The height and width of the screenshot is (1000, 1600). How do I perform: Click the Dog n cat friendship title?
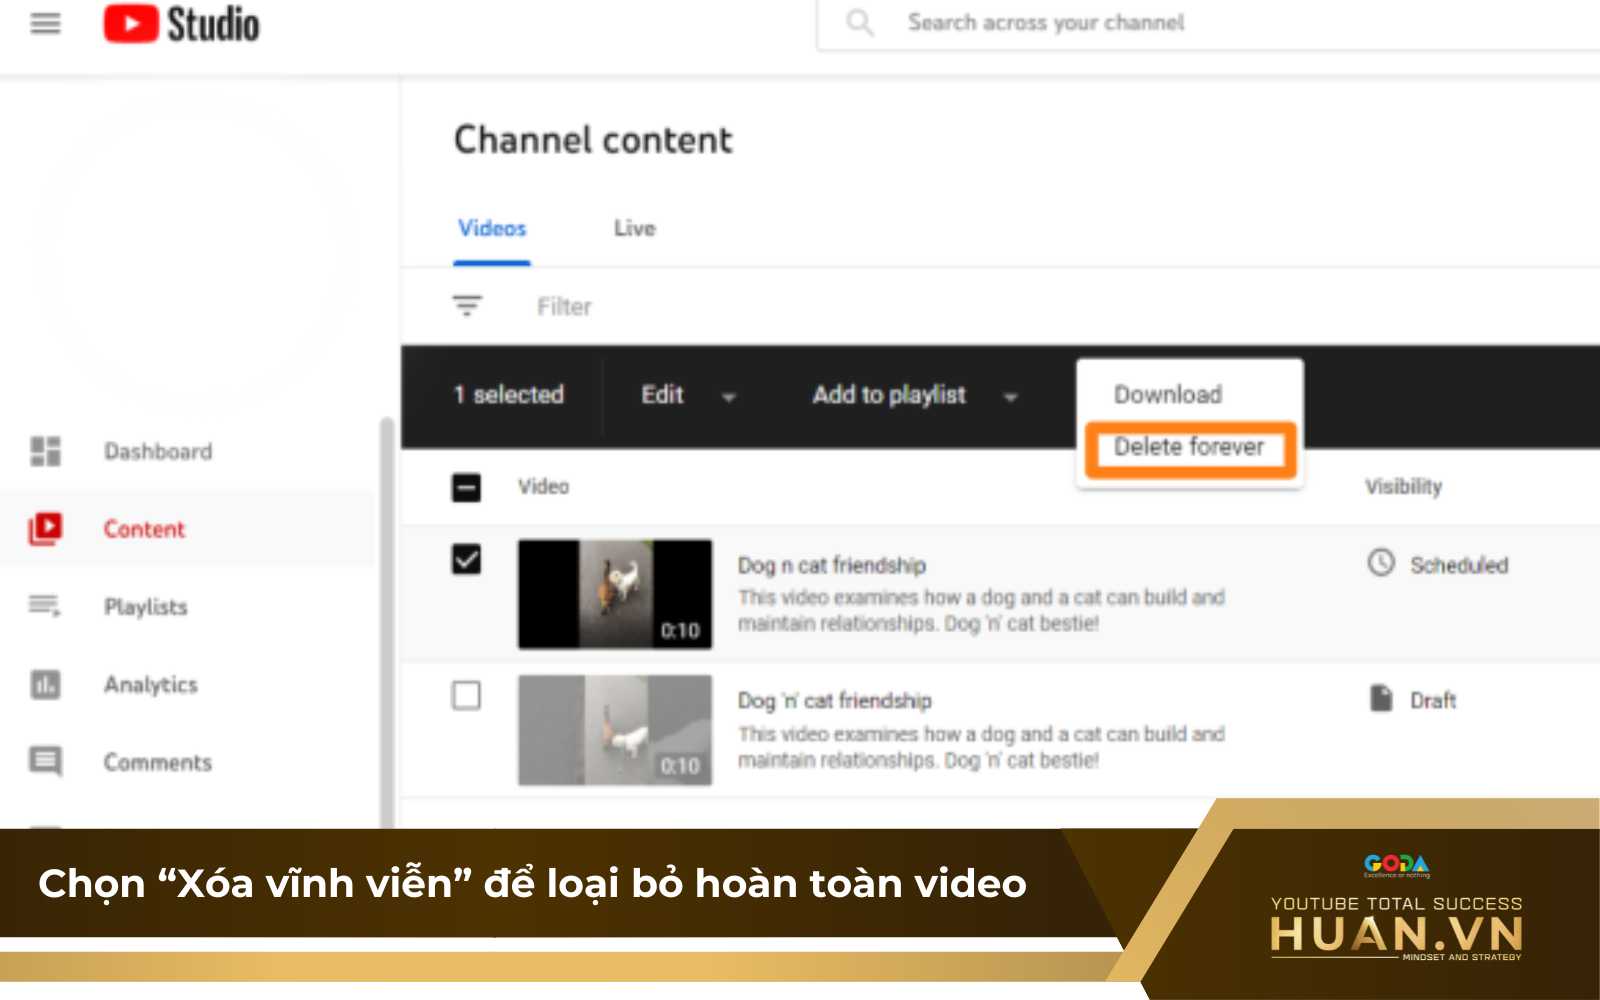(x=832, y=565)
